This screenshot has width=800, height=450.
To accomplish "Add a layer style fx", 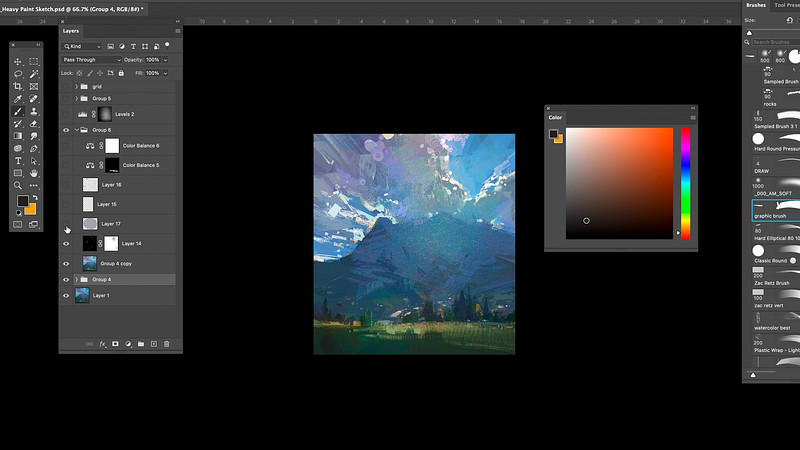I will (x=103, y=344).
